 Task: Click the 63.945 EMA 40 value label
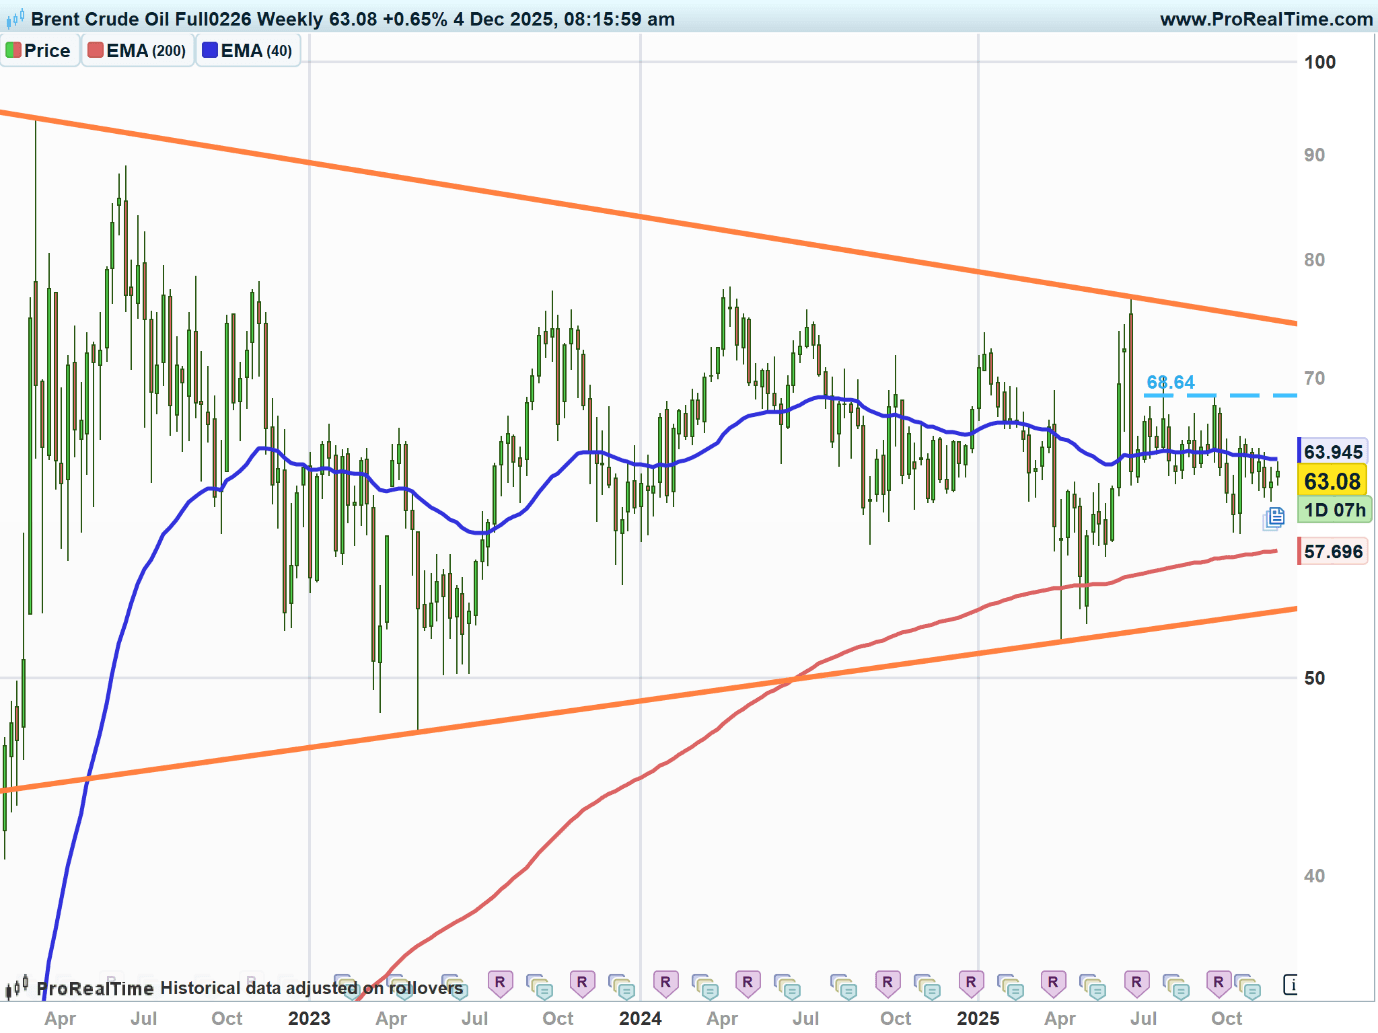[x=1333, y=452]
